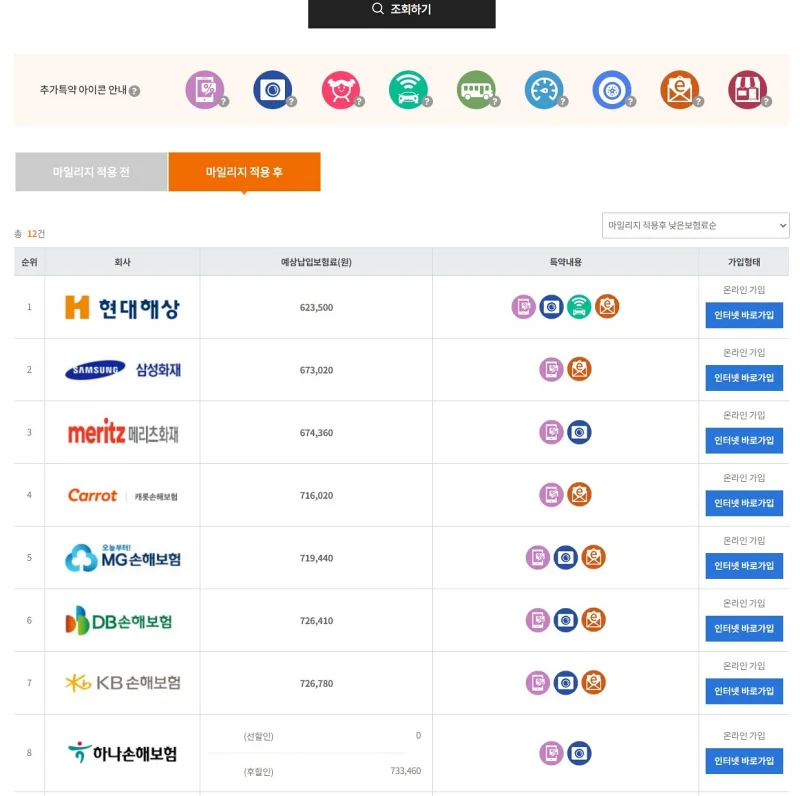Click the 회사 column header
Image resolution: width=800 pixels, height=796 pixels.
(122, 262)
